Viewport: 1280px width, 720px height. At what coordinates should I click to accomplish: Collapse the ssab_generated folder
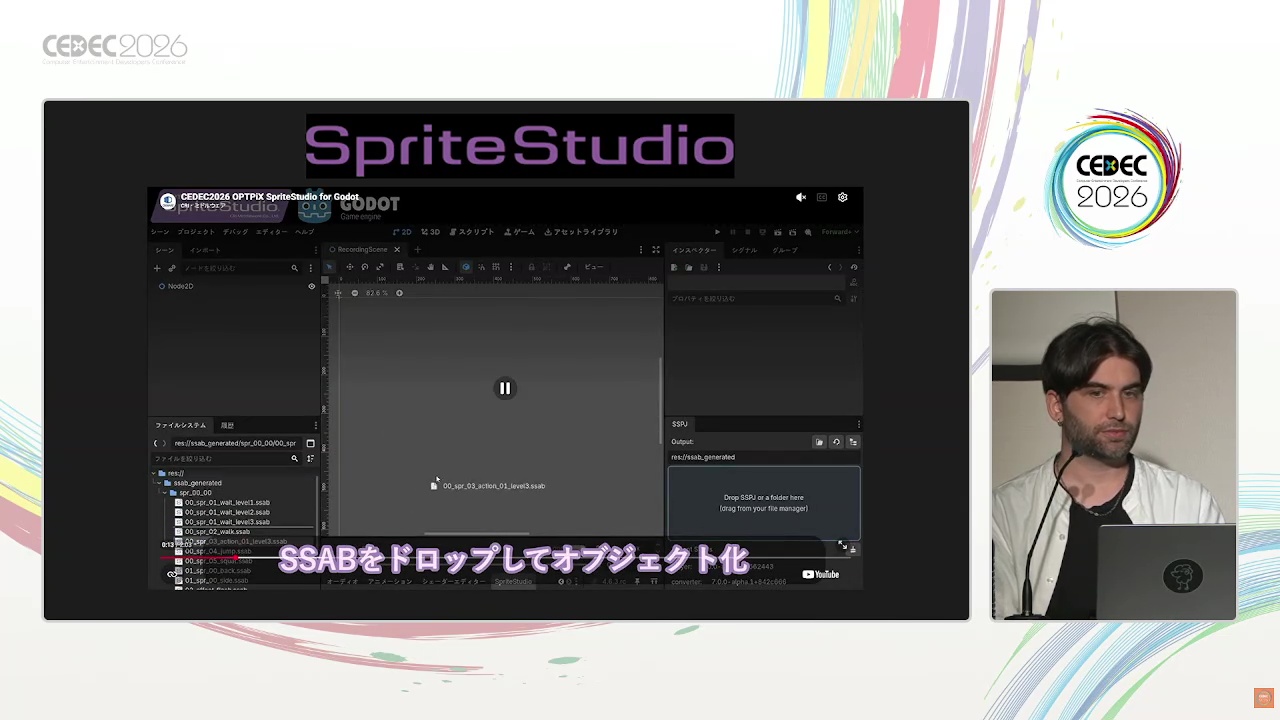point(158,483)
